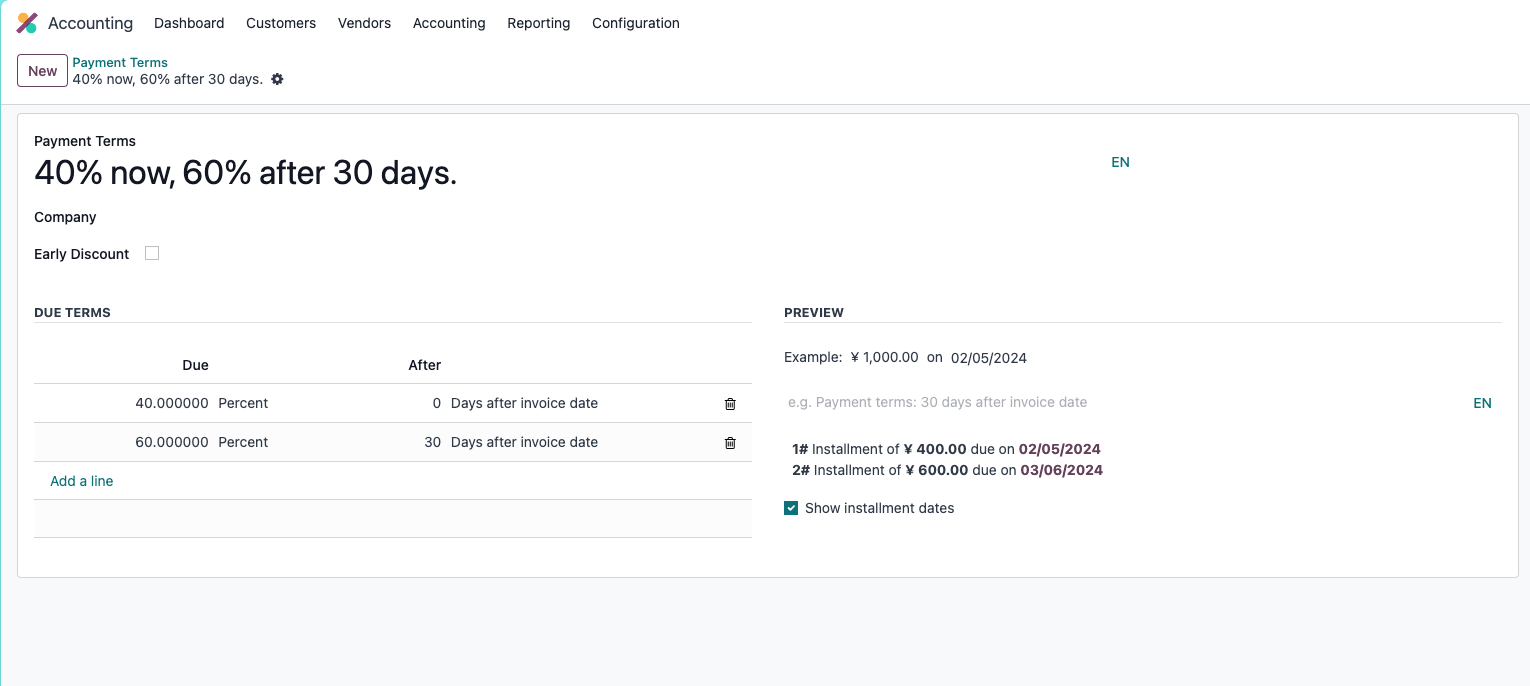Open Percent type in 60.000000 row
The image size is (1530, 686).
pyautogui.click(x=243, y=442)
